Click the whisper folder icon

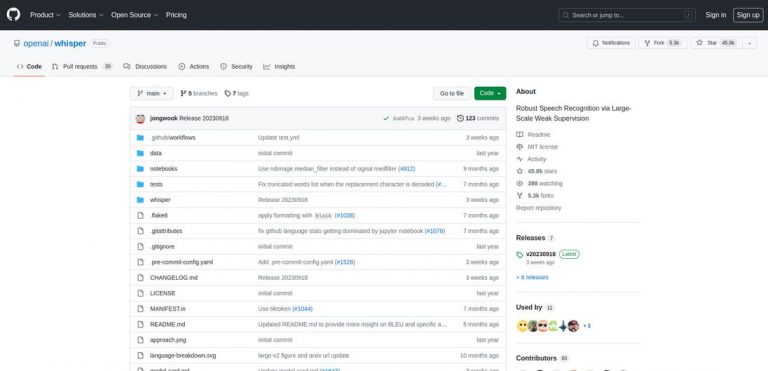click(141, 200)
